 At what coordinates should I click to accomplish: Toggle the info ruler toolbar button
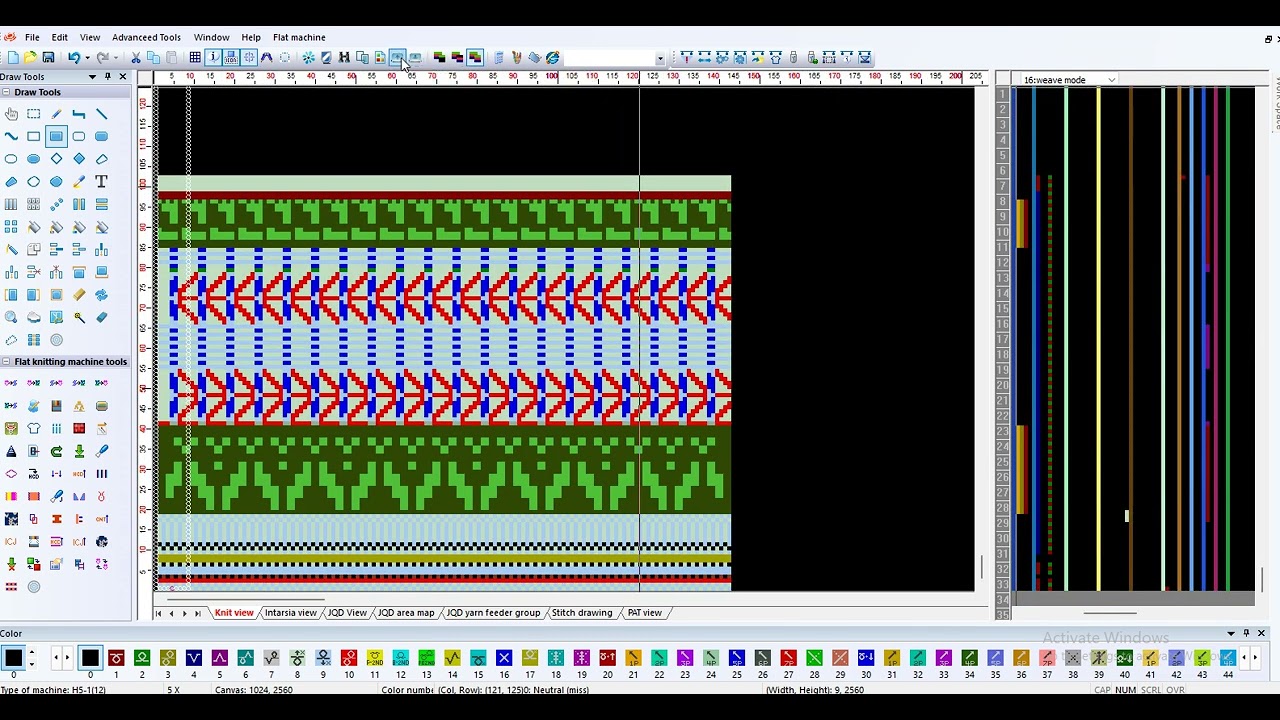coord(214,58)
